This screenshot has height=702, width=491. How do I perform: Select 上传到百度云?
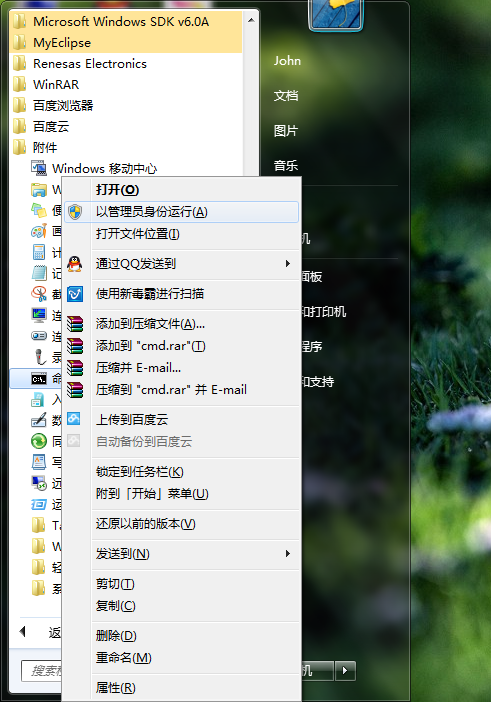pos(182,419)
